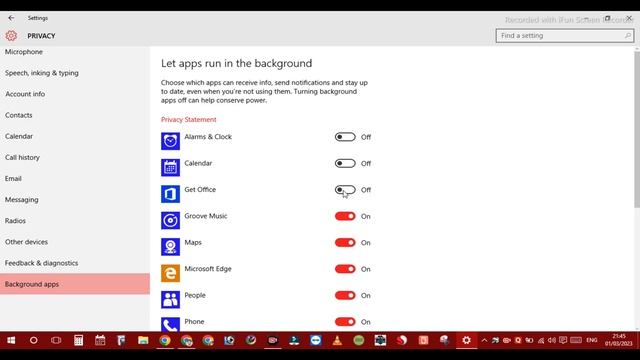Click the Alarms & Clock label
The height and width of the screenshot is (360, 640).
[208, 137]
